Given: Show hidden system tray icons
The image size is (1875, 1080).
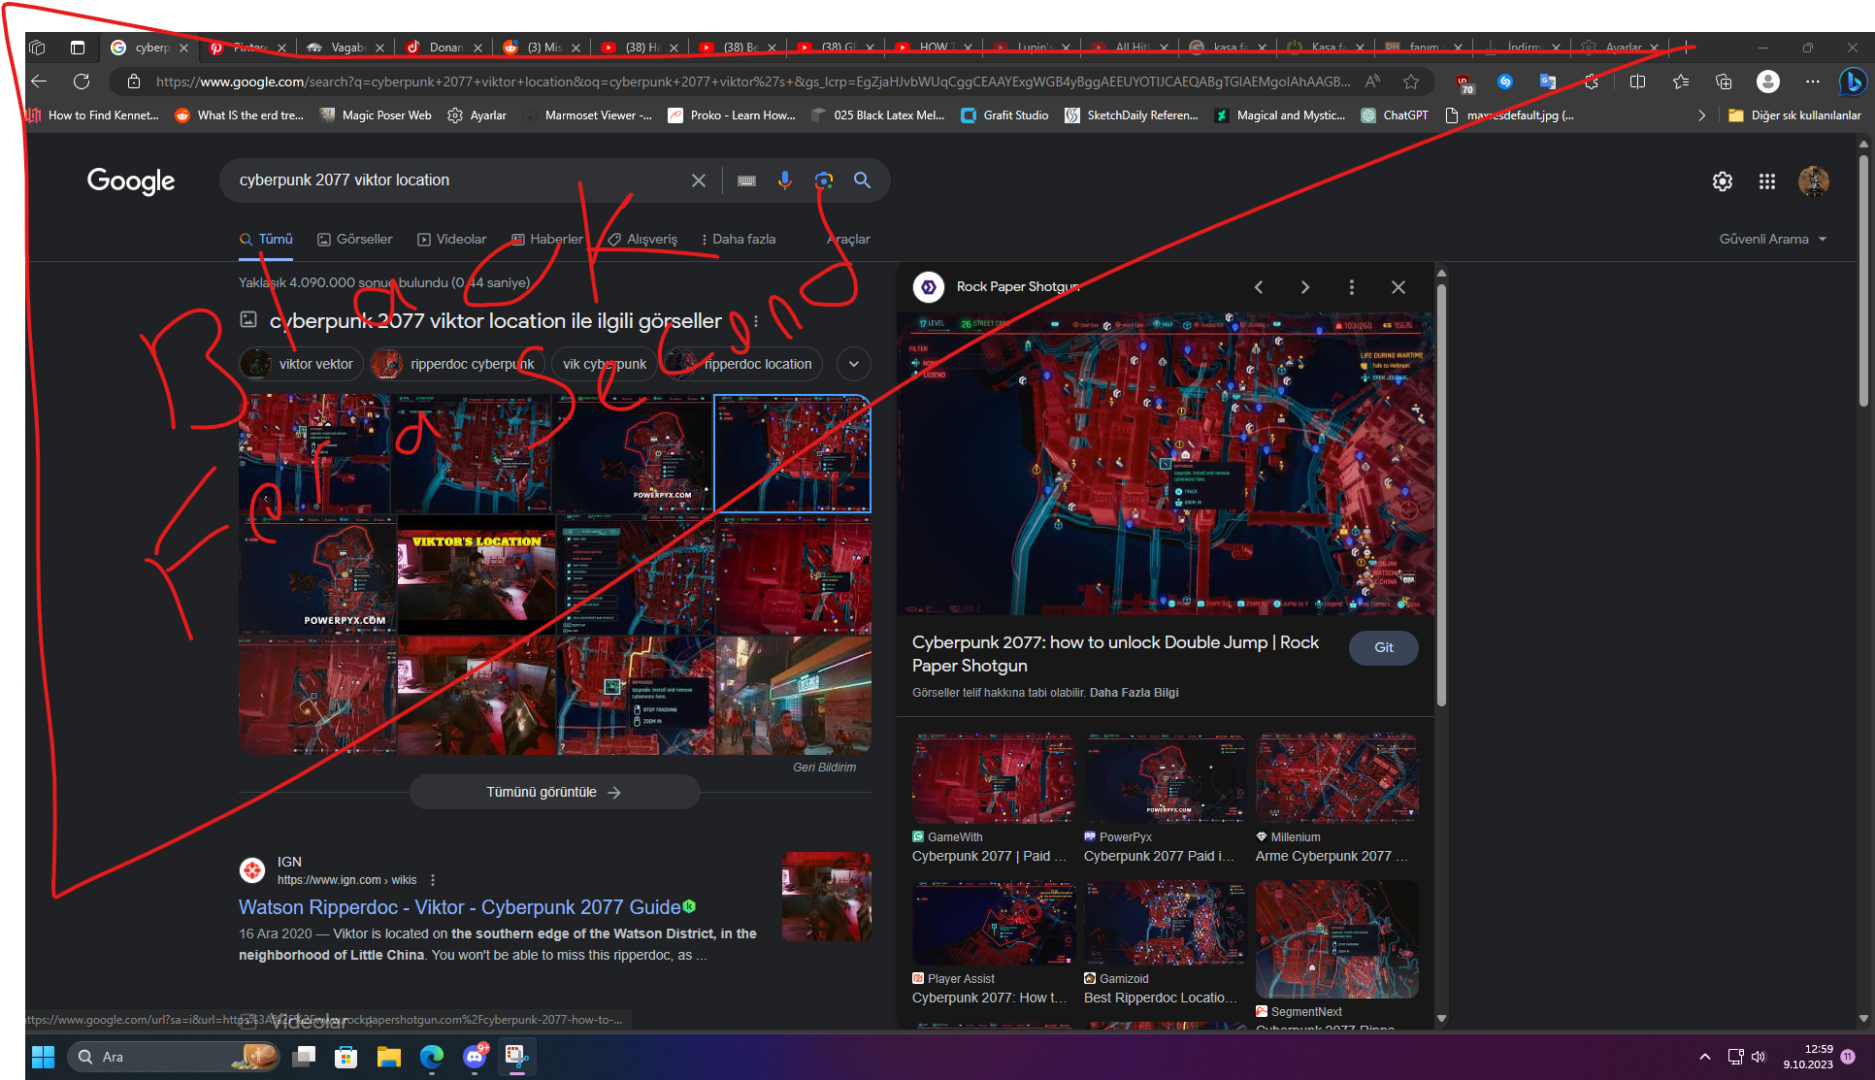Looking at the screenshot, I should pos(1704,1057).
